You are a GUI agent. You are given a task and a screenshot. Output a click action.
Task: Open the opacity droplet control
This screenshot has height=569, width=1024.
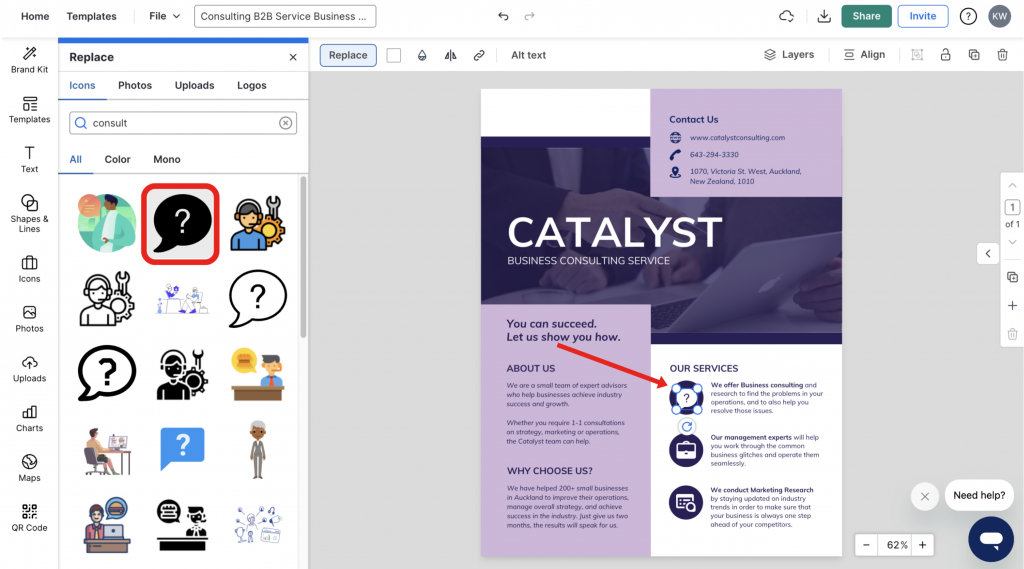(422, 56)
